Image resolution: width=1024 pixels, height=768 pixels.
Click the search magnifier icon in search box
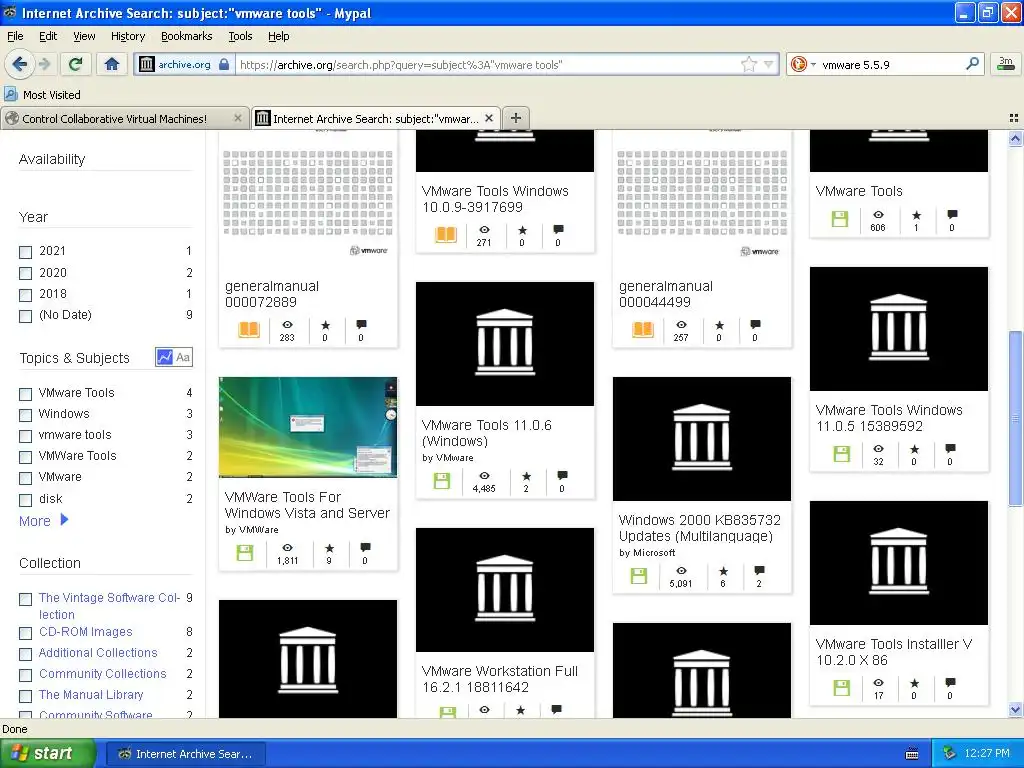pos(972,64)
